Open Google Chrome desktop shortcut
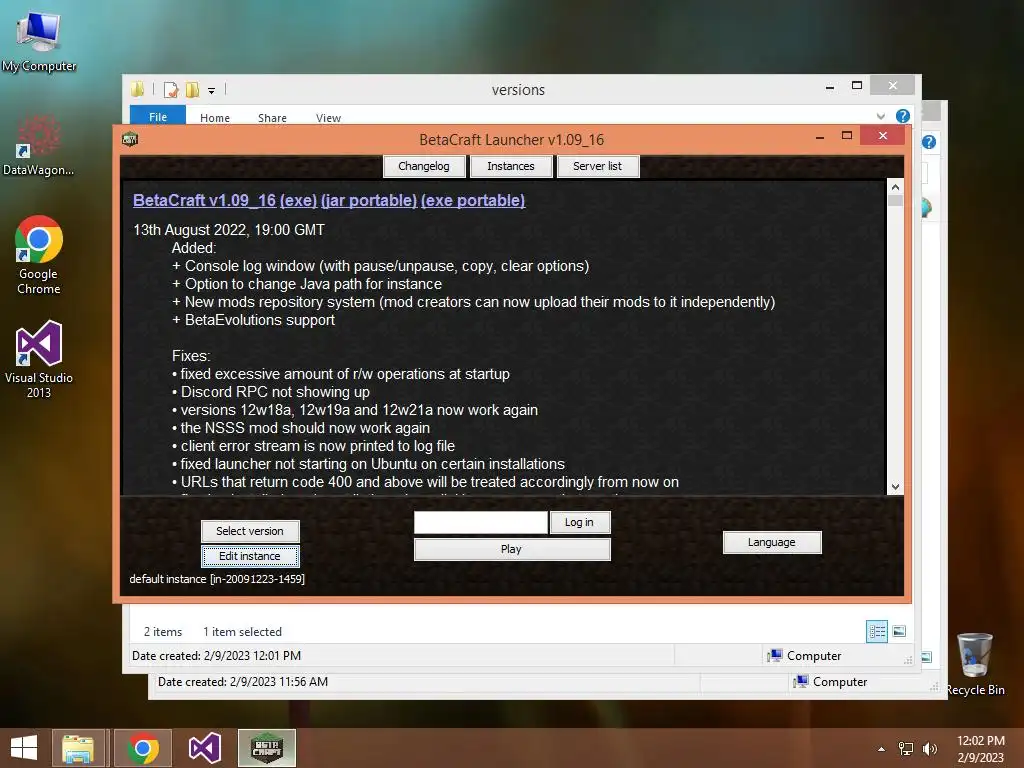 point(39,255)
